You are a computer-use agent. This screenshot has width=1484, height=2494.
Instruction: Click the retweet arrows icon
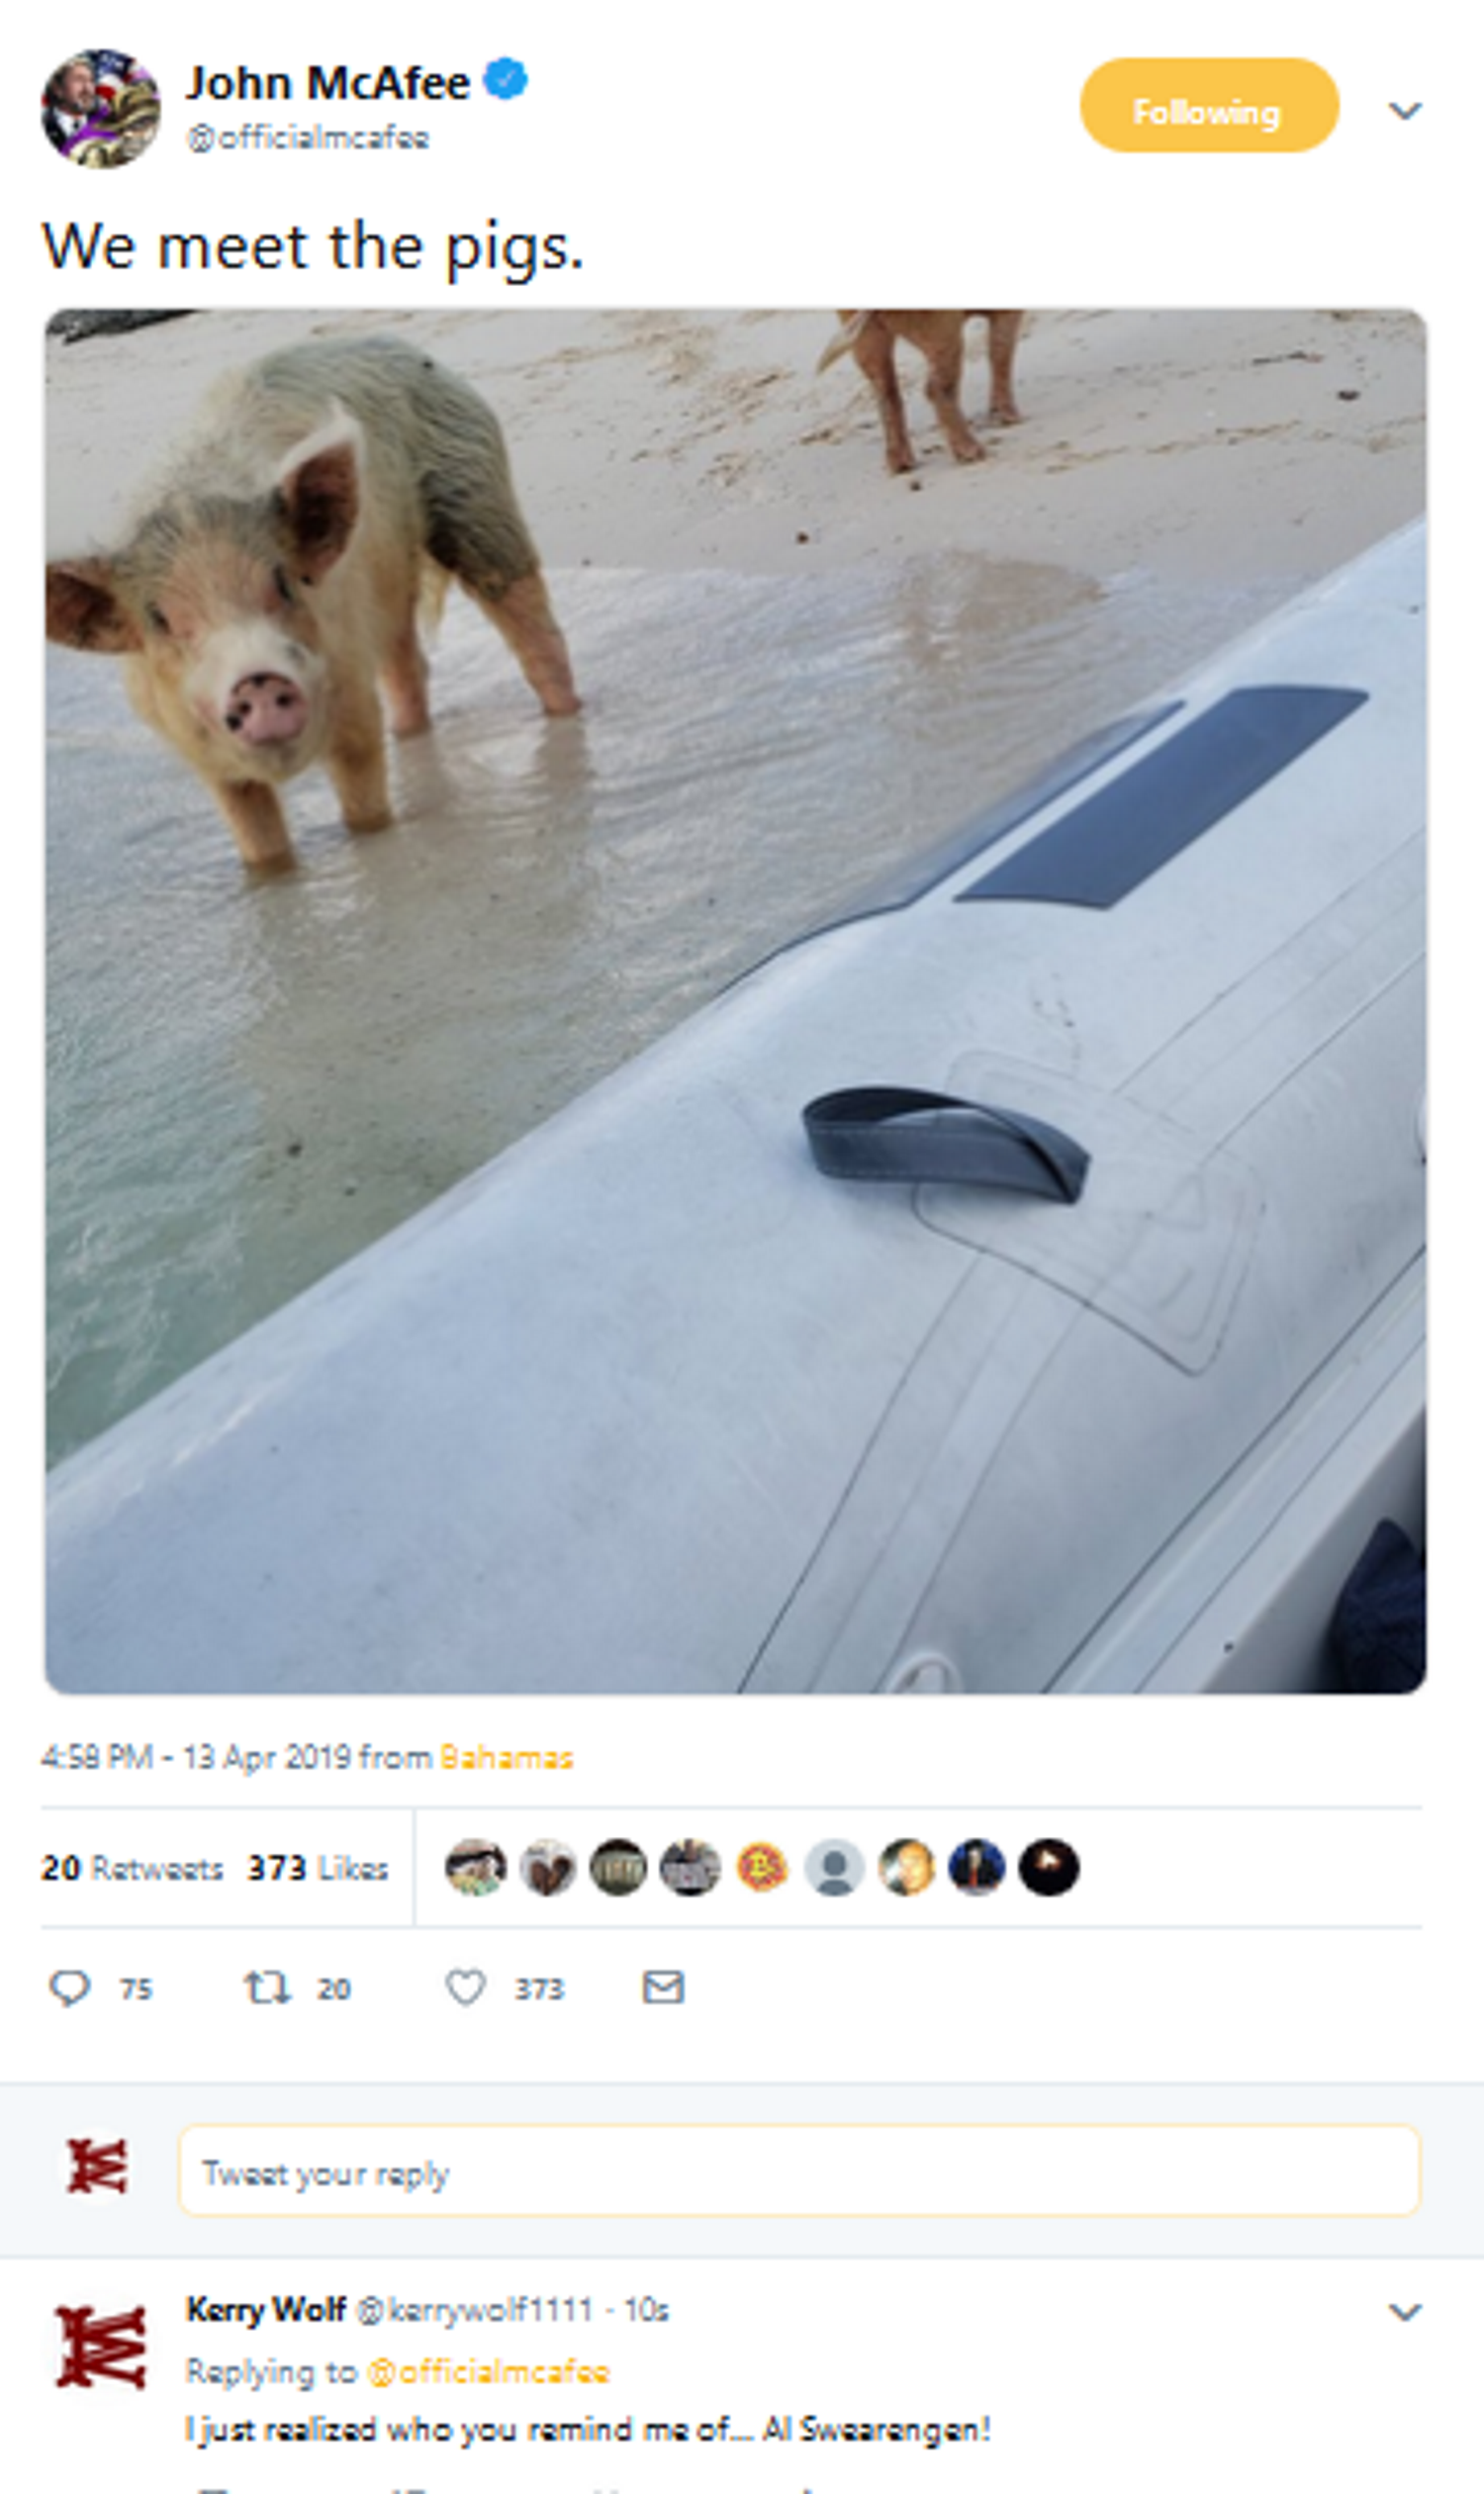[268, 1987]
